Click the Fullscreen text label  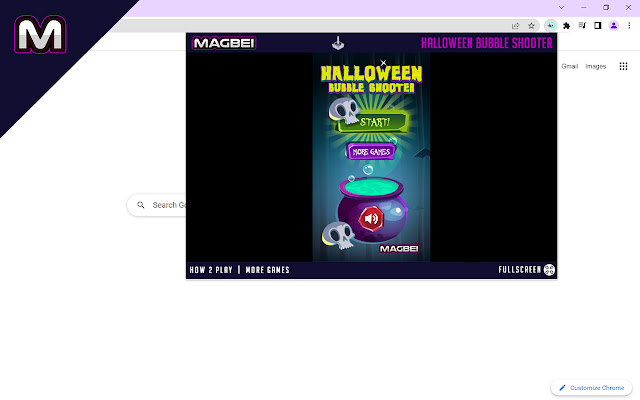tap(520, 270)
